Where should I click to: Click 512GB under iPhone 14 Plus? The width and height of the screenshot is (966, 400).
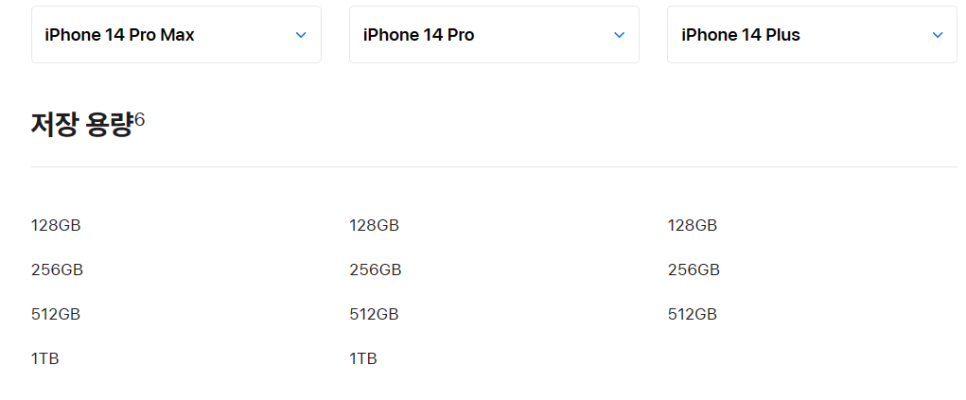click(692, 314)
